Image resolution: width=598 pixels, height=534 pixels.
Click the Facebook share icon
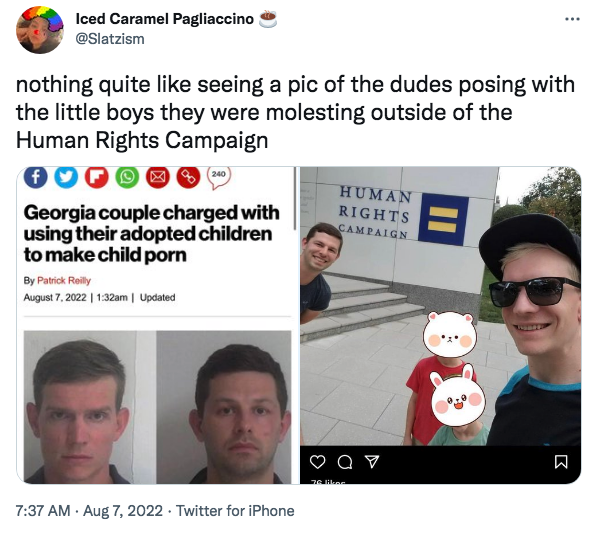click(x=35, y=177)
